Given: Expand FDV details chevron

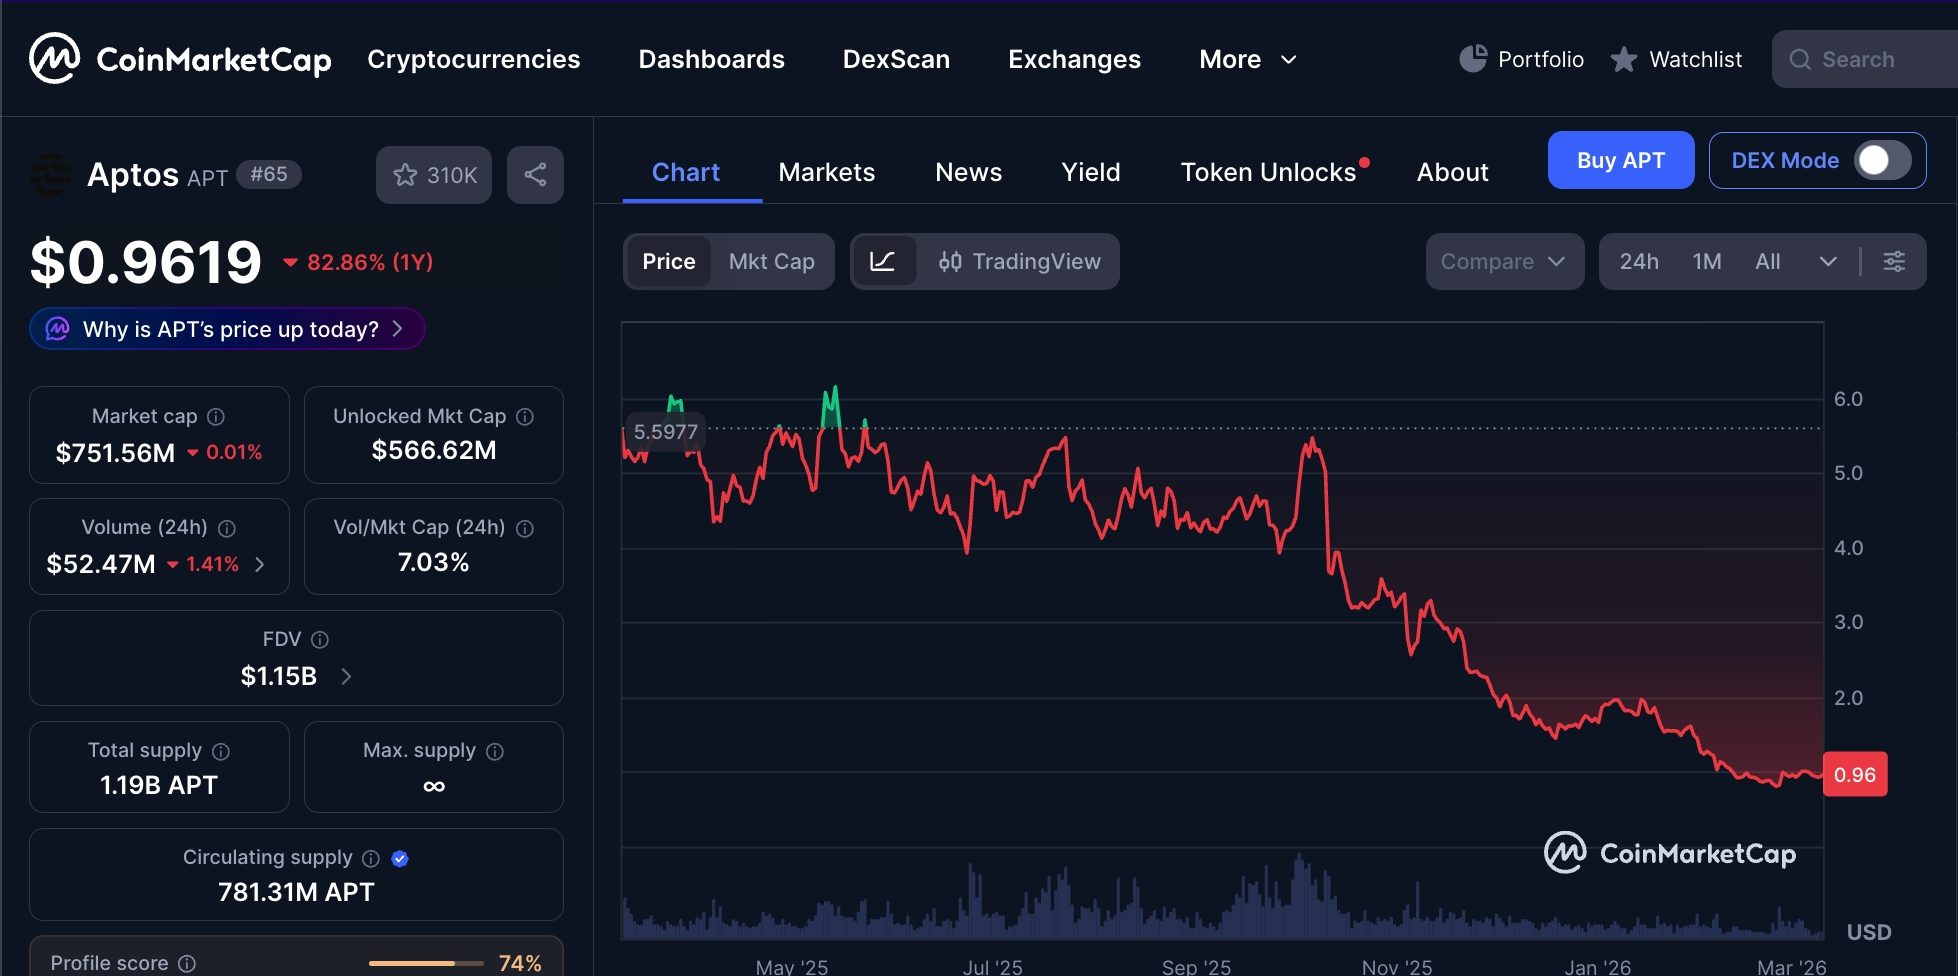Looking at the screenshot, I should click(346, 676).
